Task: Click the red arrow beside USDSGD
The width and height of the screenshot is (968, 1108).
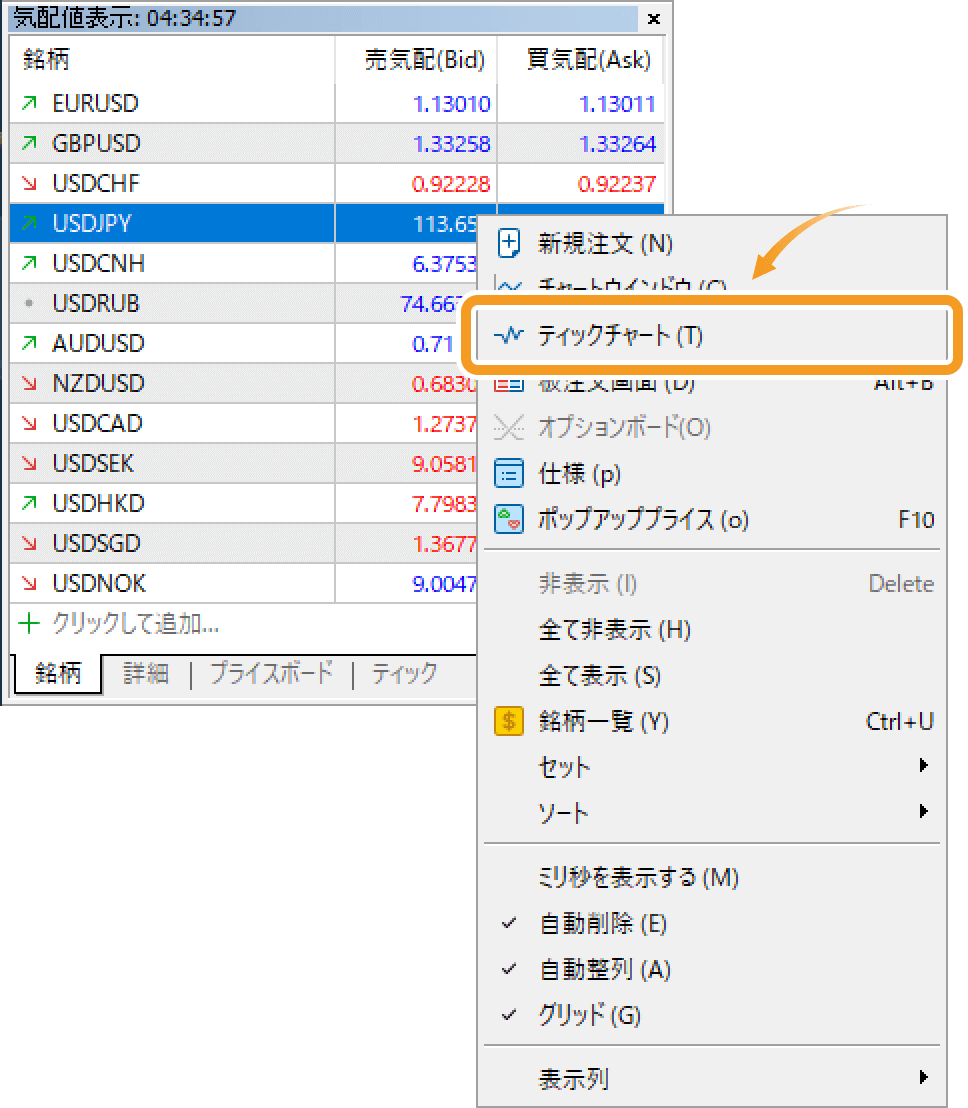Action: pos(29,543)
